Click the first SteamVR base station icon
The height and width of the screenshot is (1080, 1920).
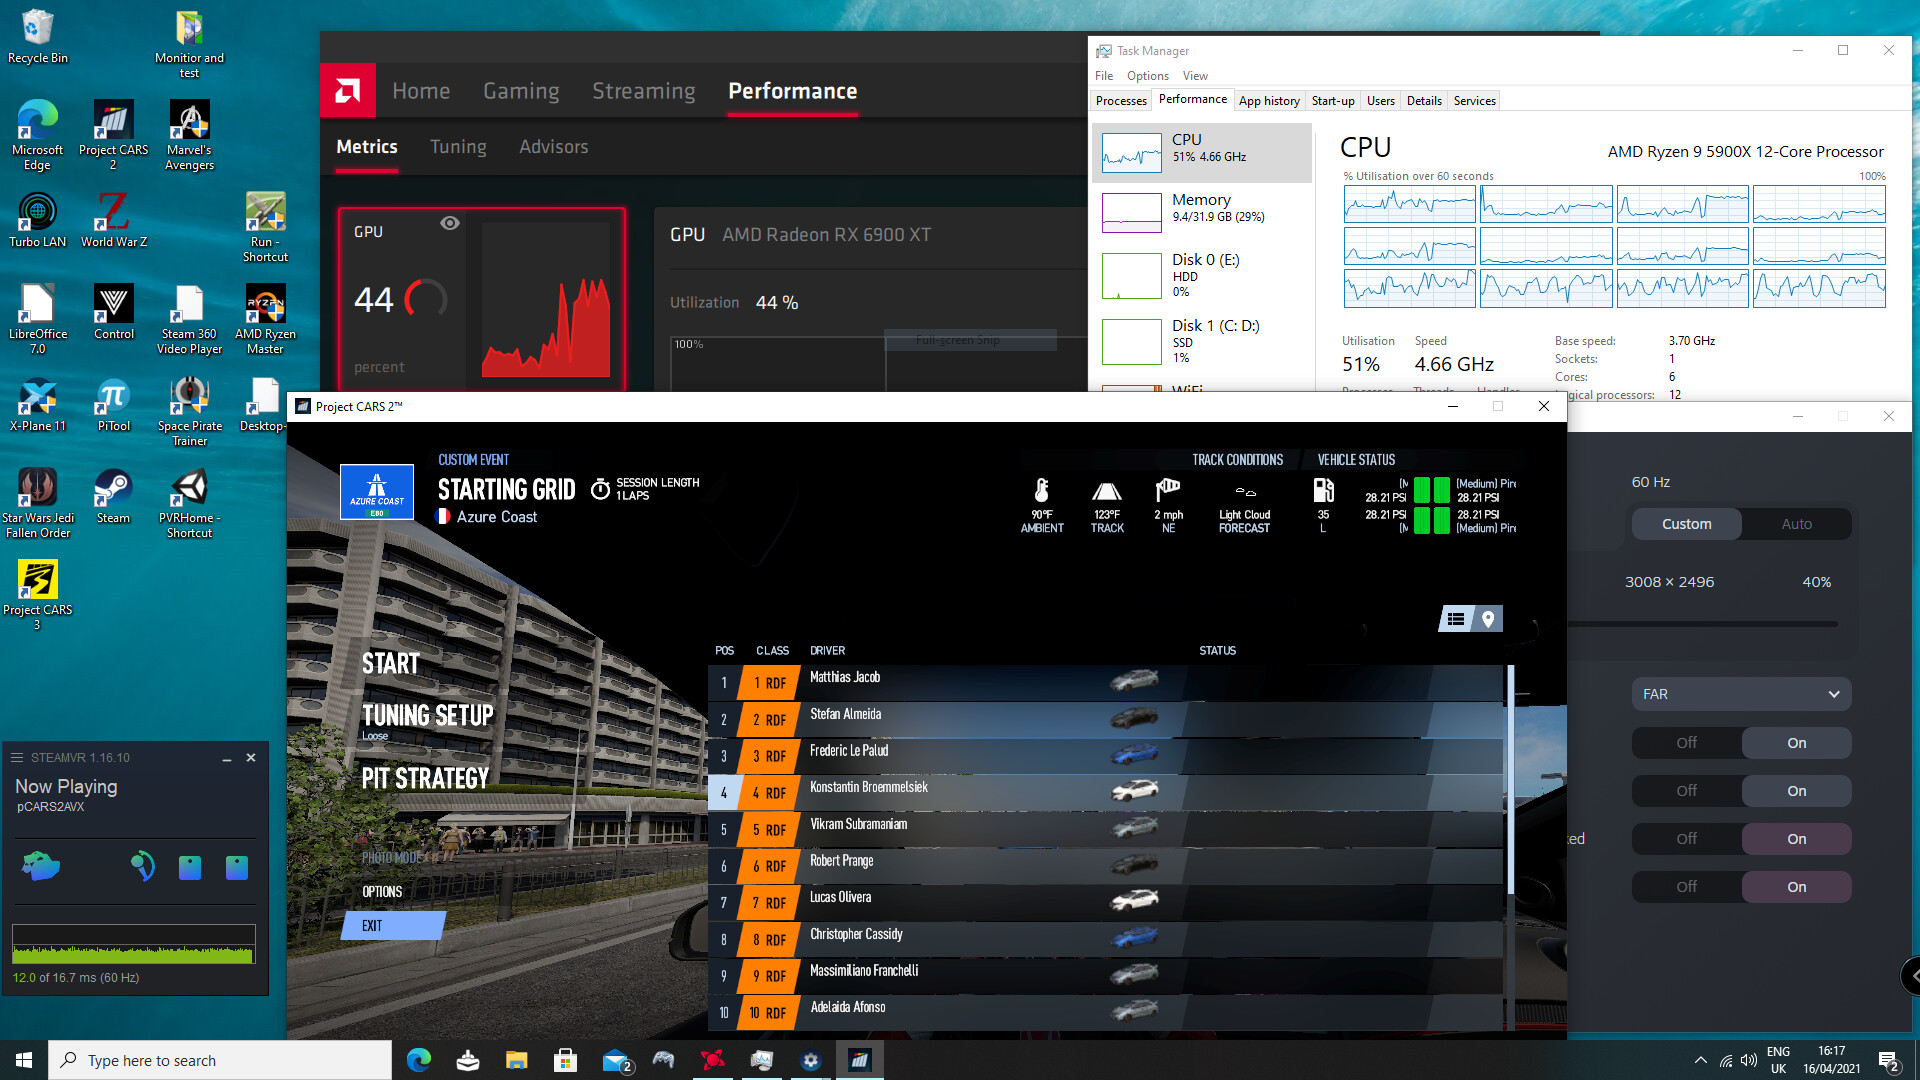[190, 867]
